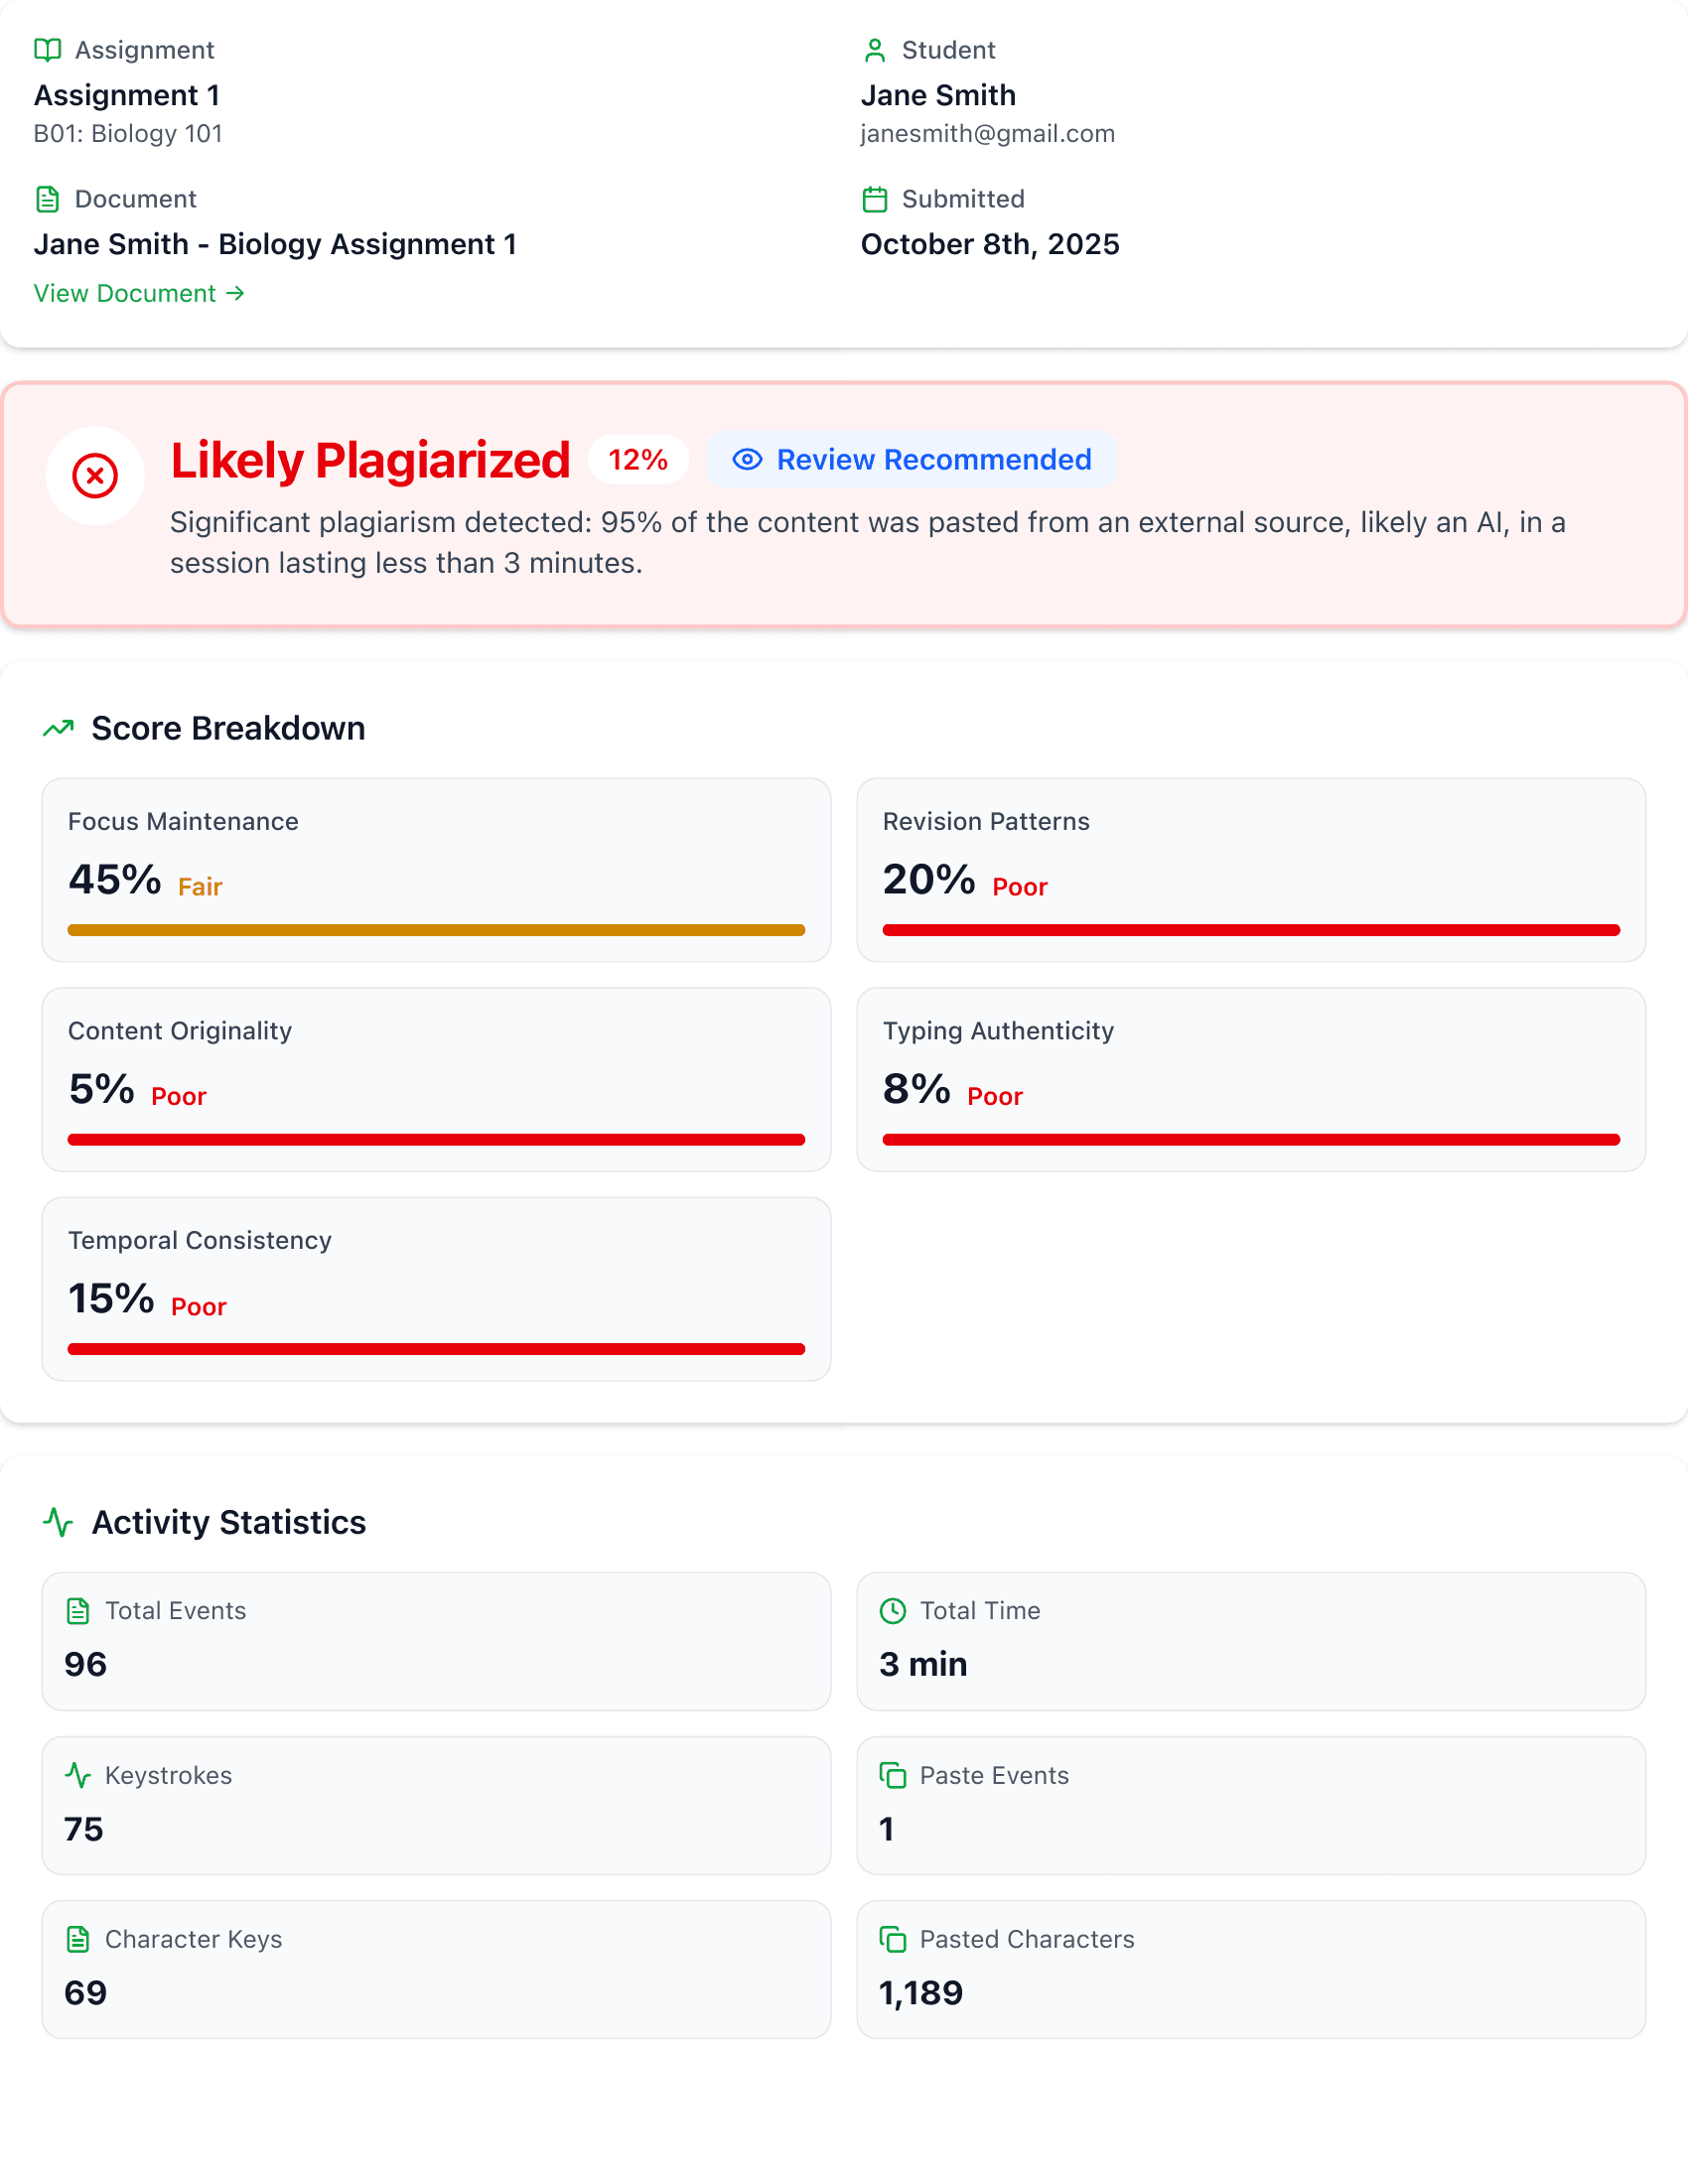
Task: Click the Jane Smith student name
Action: [938, 95]
